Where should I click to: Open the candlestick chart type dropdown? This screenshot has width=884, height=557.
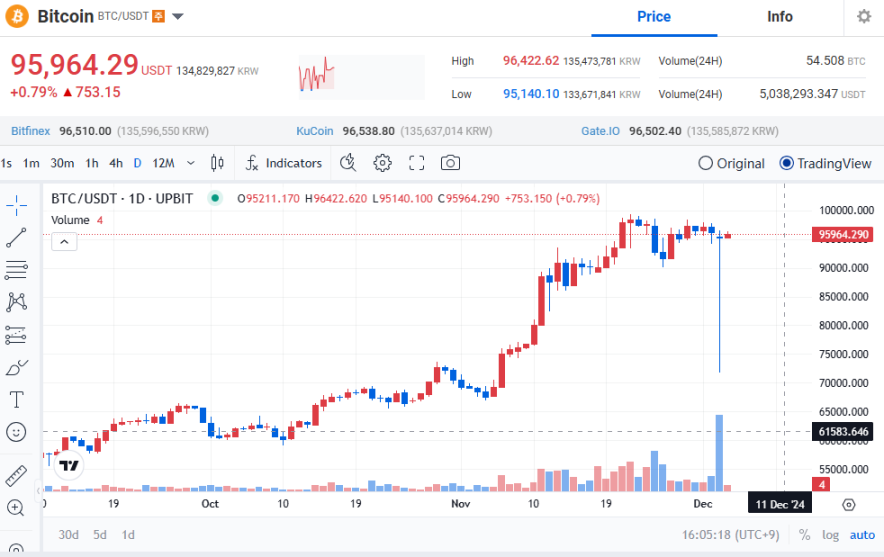217,163
